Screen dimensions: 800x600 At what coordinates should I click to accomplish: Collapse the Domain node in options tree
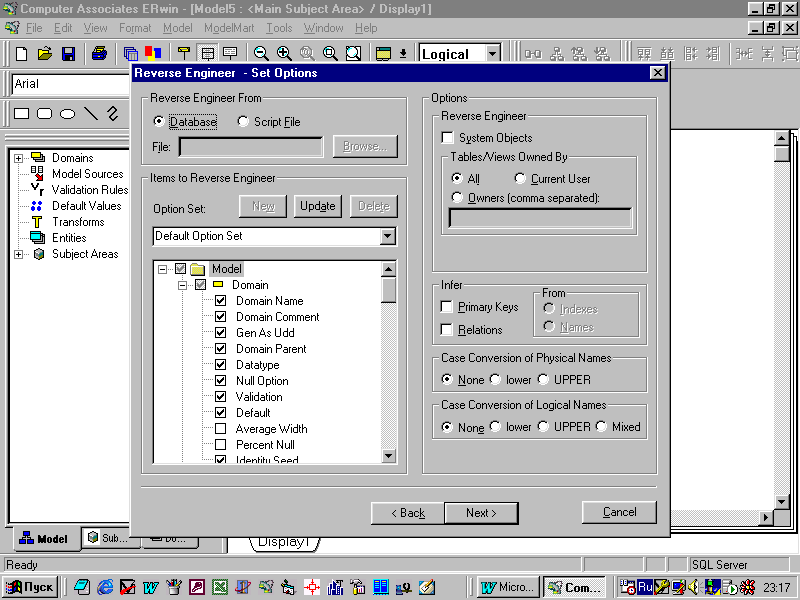182,285
